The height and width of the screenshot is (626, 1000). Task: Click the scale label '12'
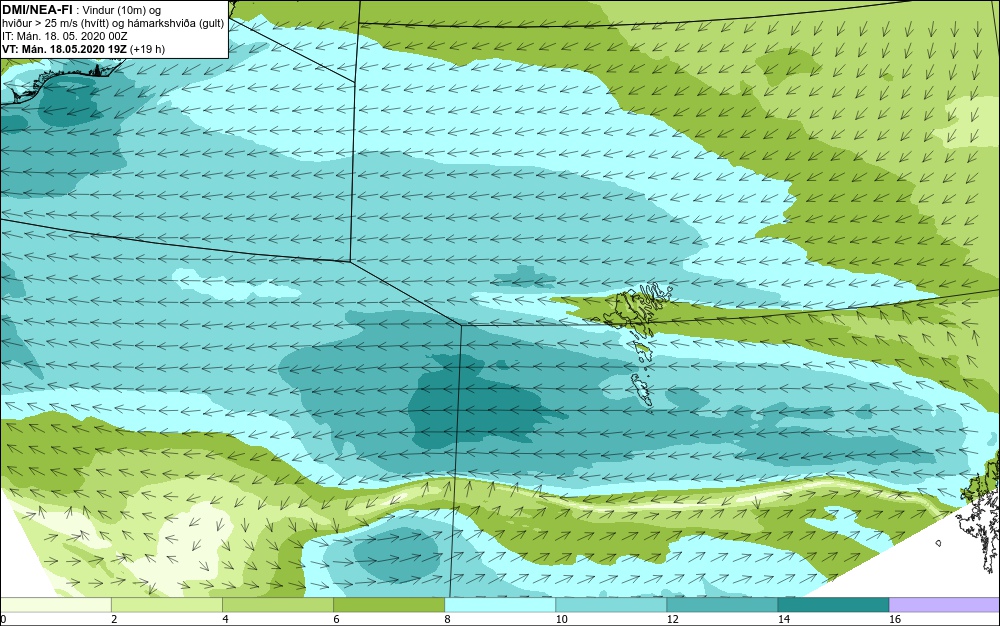672,619
